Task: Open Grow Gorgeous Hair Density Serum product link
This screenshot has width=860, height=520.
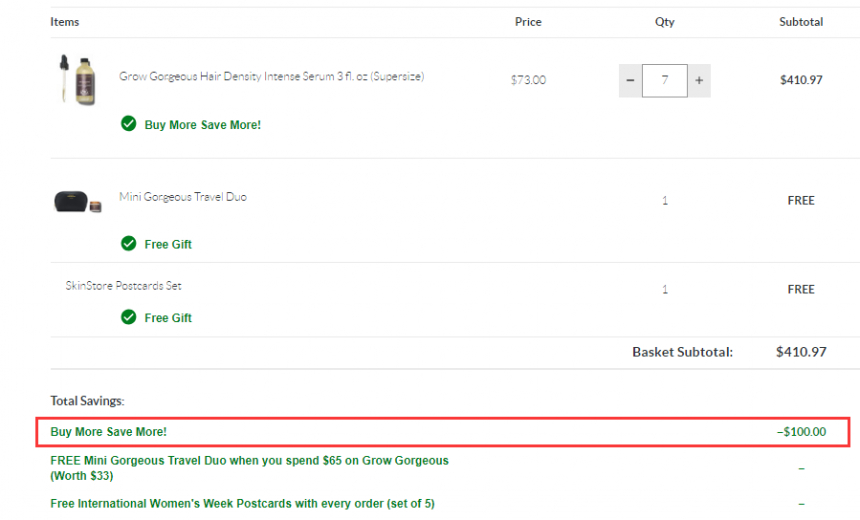Action: click(x=271, y=76)
